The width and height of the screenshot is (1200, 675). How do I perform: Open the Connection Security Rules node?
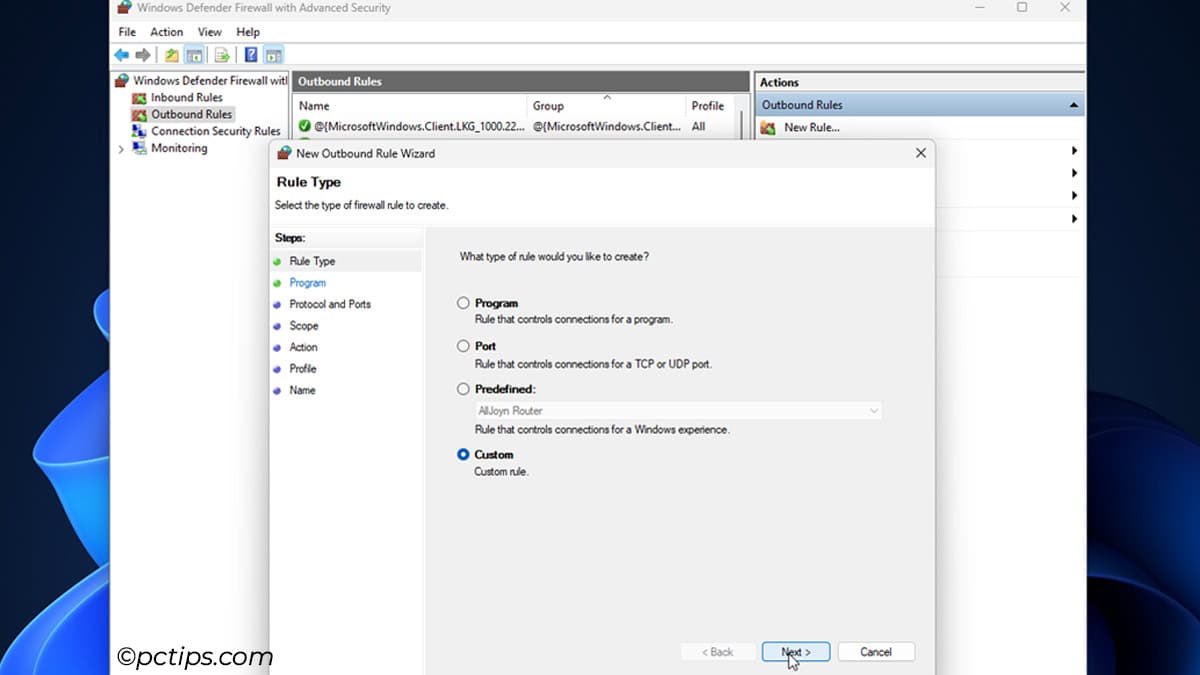pyautogui.click(x=215, y=131)
